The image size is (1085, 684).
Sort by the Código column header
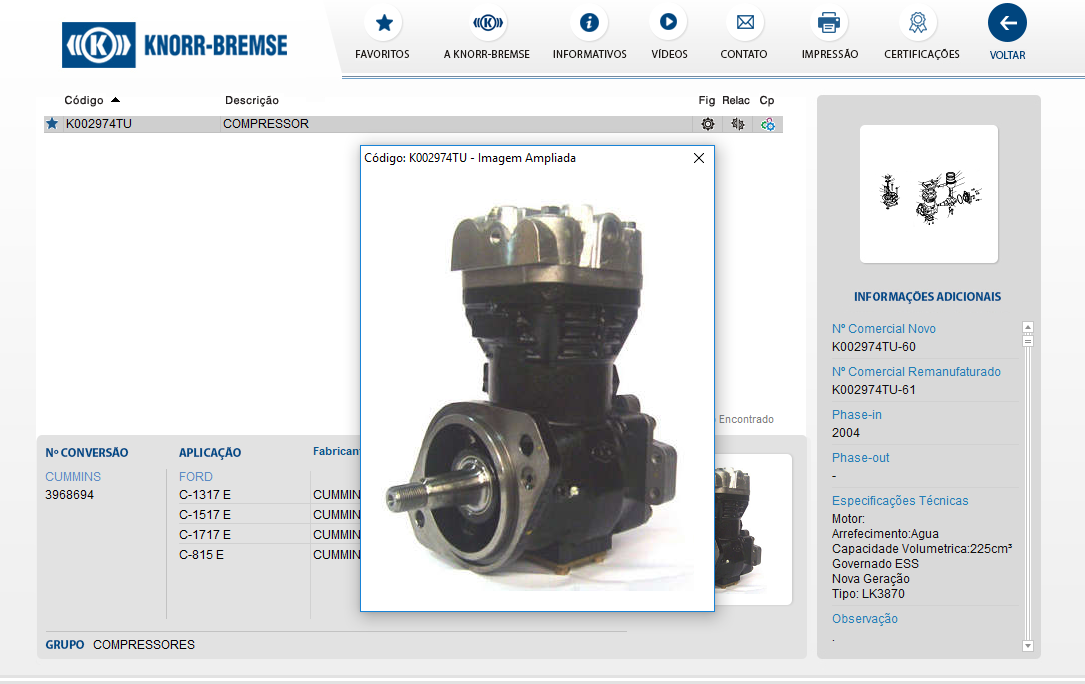pyautogui.click(x=84, y=100)
